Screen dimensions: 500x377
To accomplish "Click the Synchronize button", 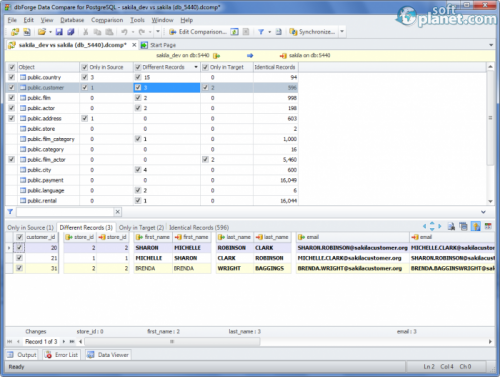I will coord(312,32).
